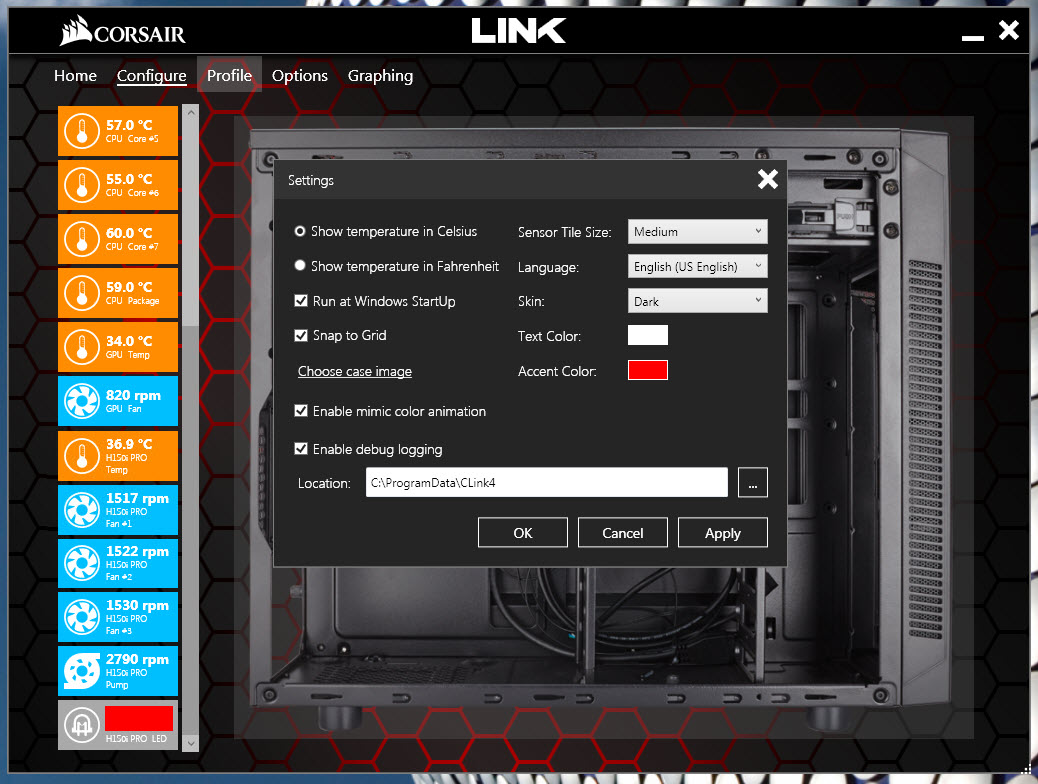Click the 57.0 °C reading
Screen dimensions: 1038x784
pos(129,124)
